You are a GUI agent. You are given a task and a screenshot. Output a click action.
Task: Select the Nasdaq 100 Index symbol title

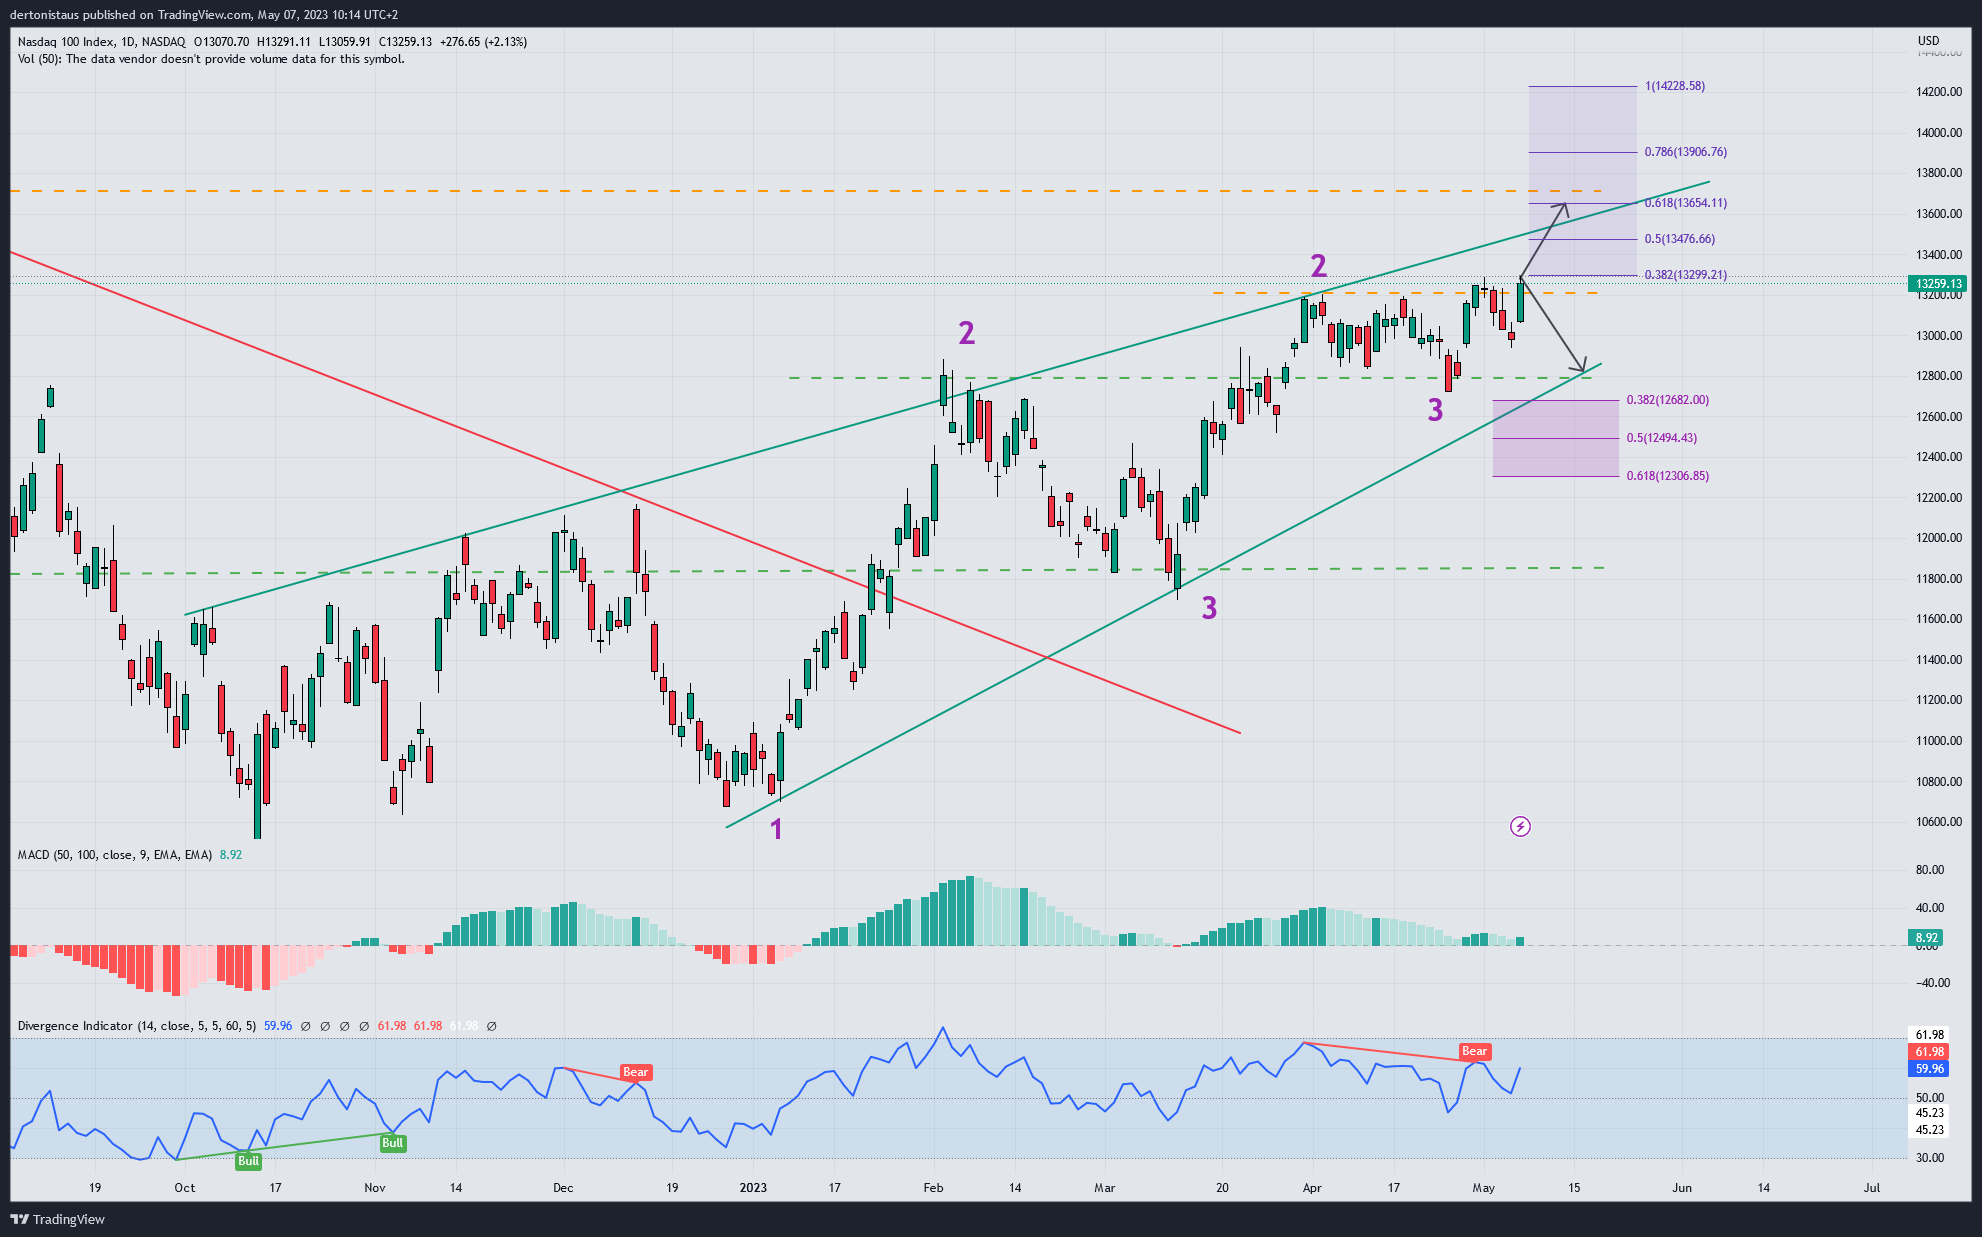[x=65, y=42]
